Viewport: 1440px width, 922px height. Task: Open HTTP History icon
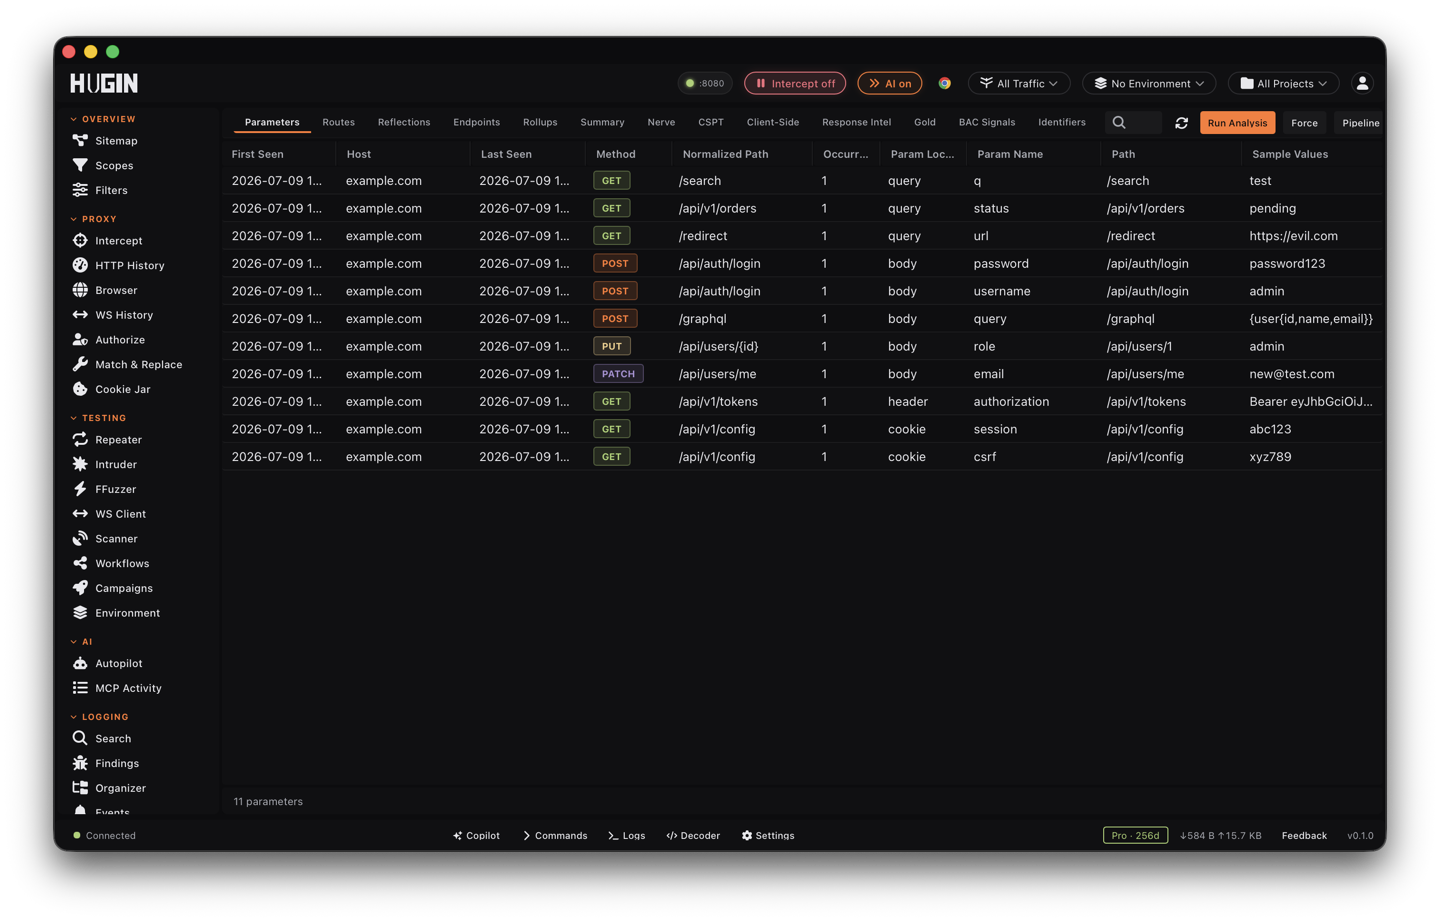pyautogui.click(x=80, y=265)
